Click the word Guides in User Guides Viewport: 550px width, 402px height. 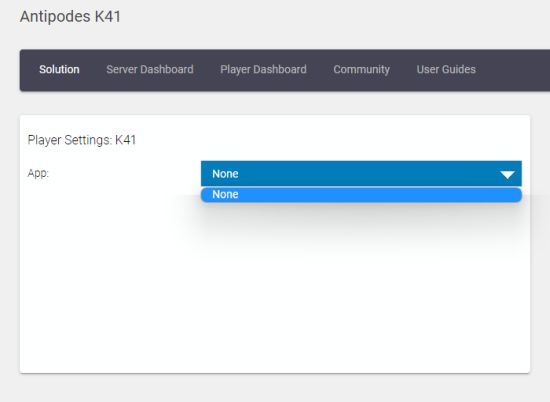[x=458, y=69]
